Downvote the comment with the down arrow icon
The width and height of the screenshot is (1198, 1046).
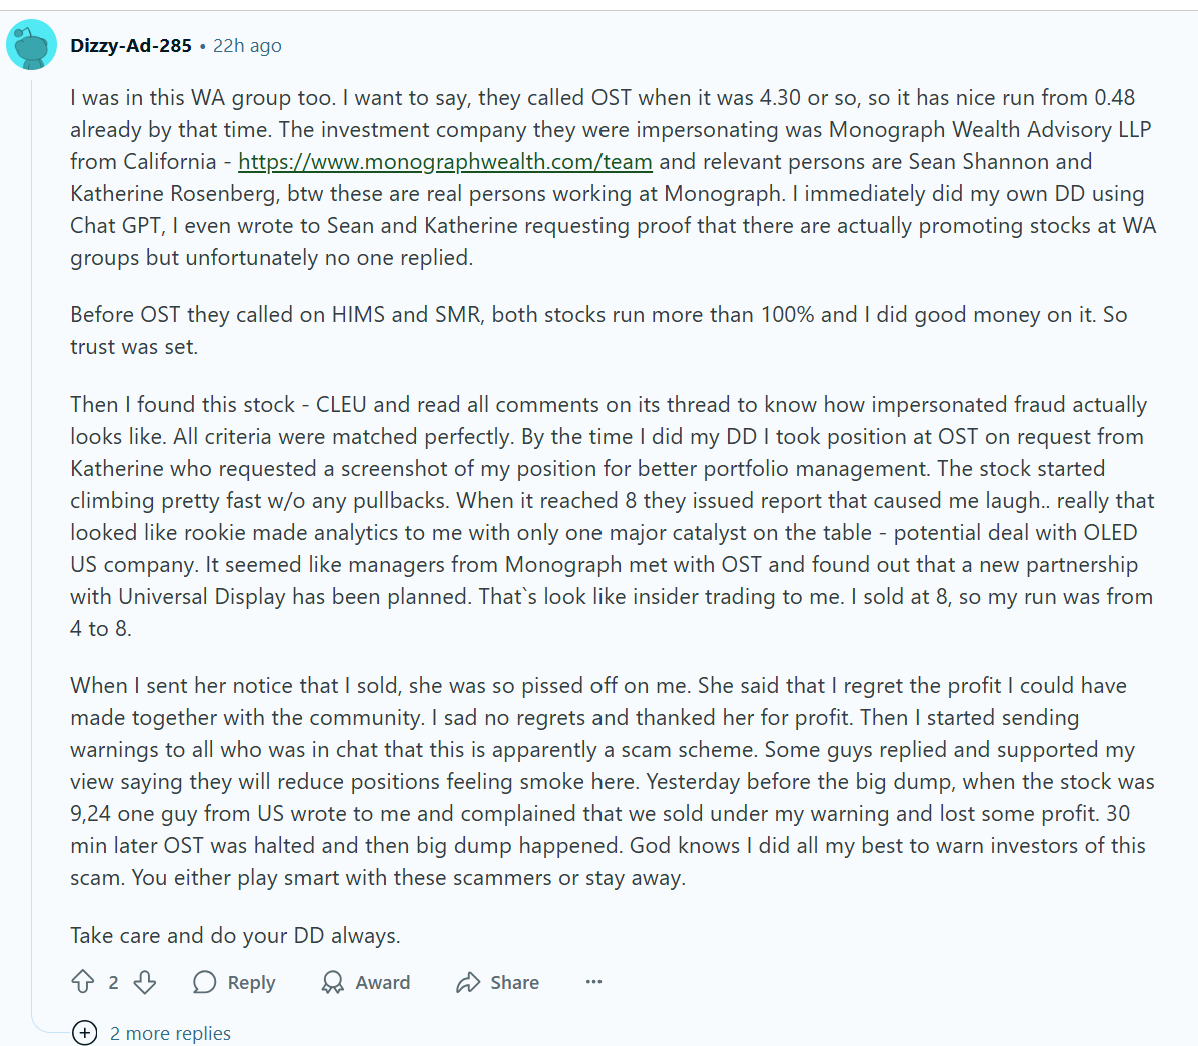pos(145,982)
